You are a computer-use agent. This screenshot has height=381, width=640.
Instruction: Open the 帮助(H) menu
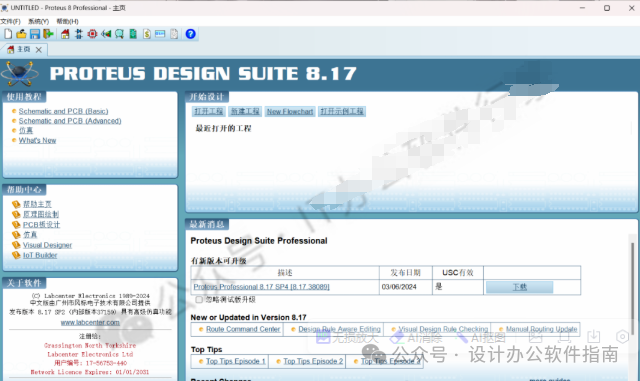(67, 21)
